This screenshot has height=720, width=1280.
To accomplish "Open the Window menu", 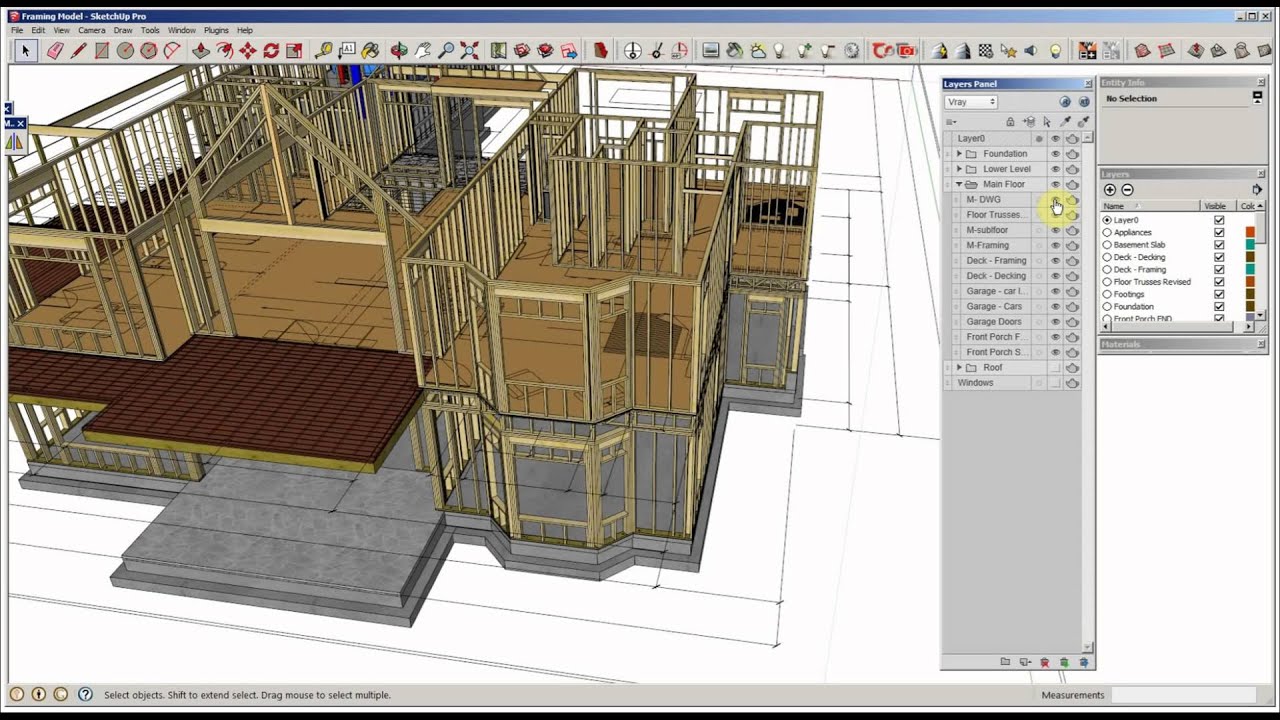I will coord(182,30).
